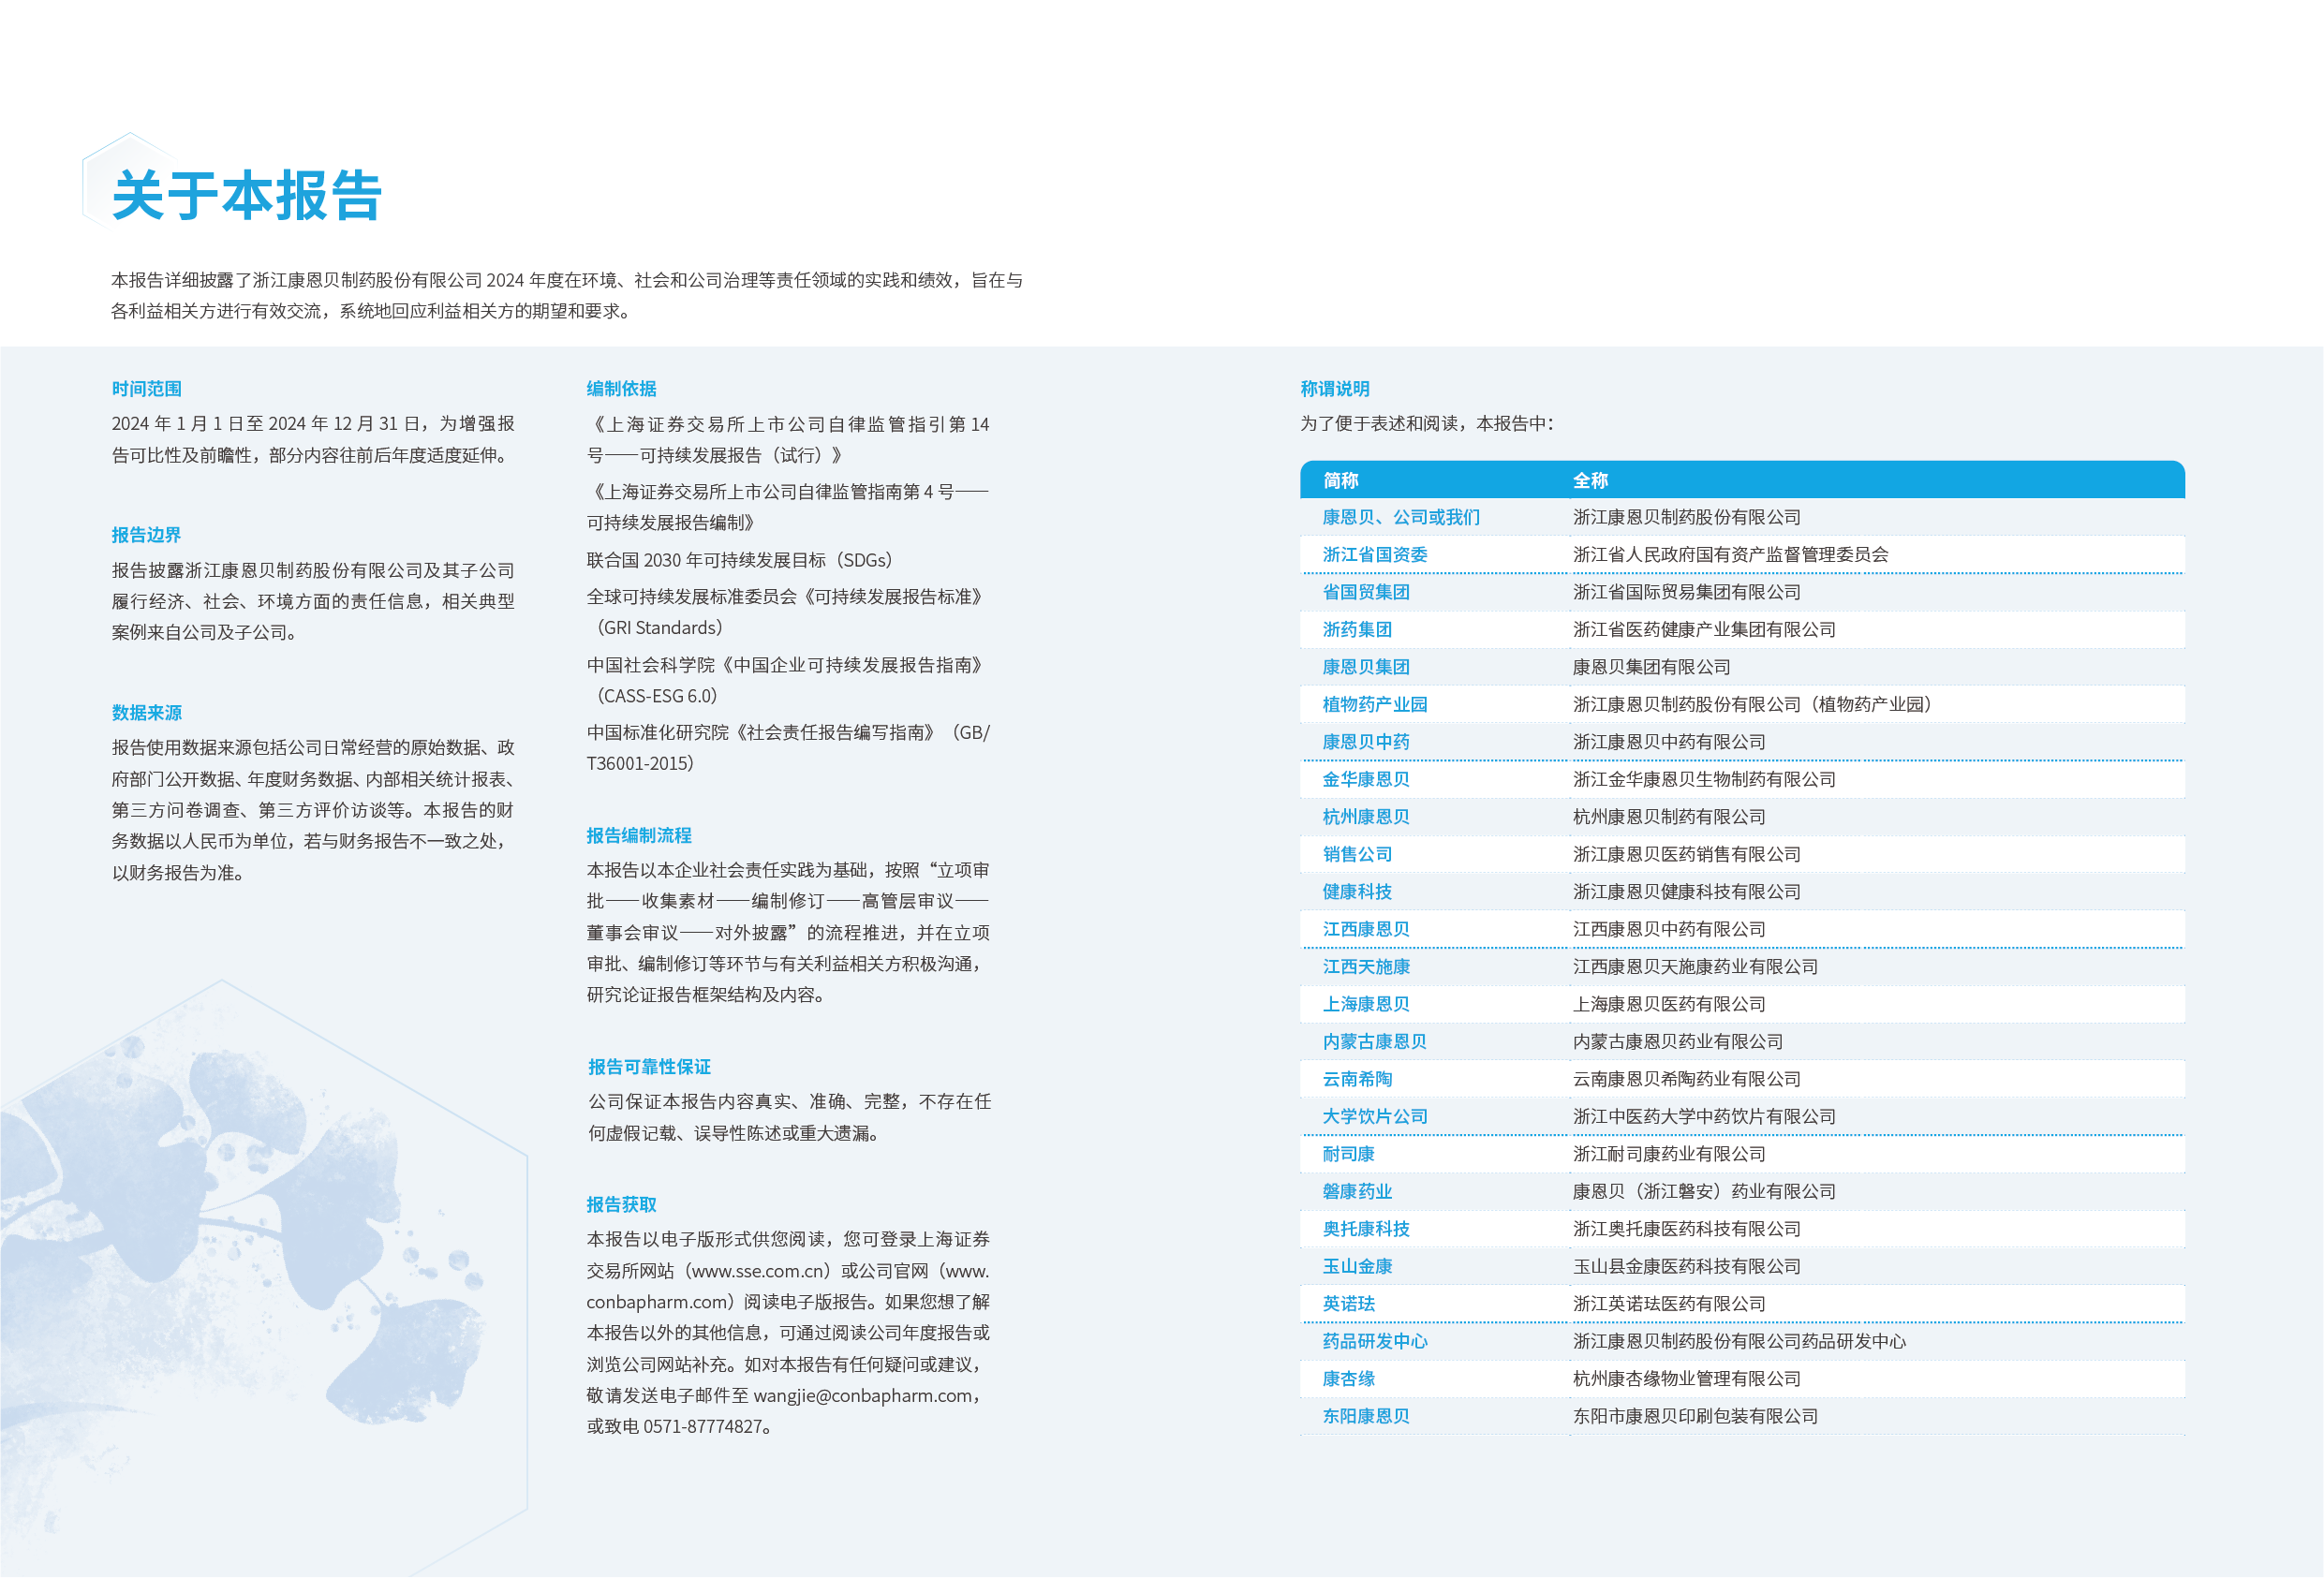Click the 数据来源 section heading
The image size is (2324, 1578).
(146, 713)
